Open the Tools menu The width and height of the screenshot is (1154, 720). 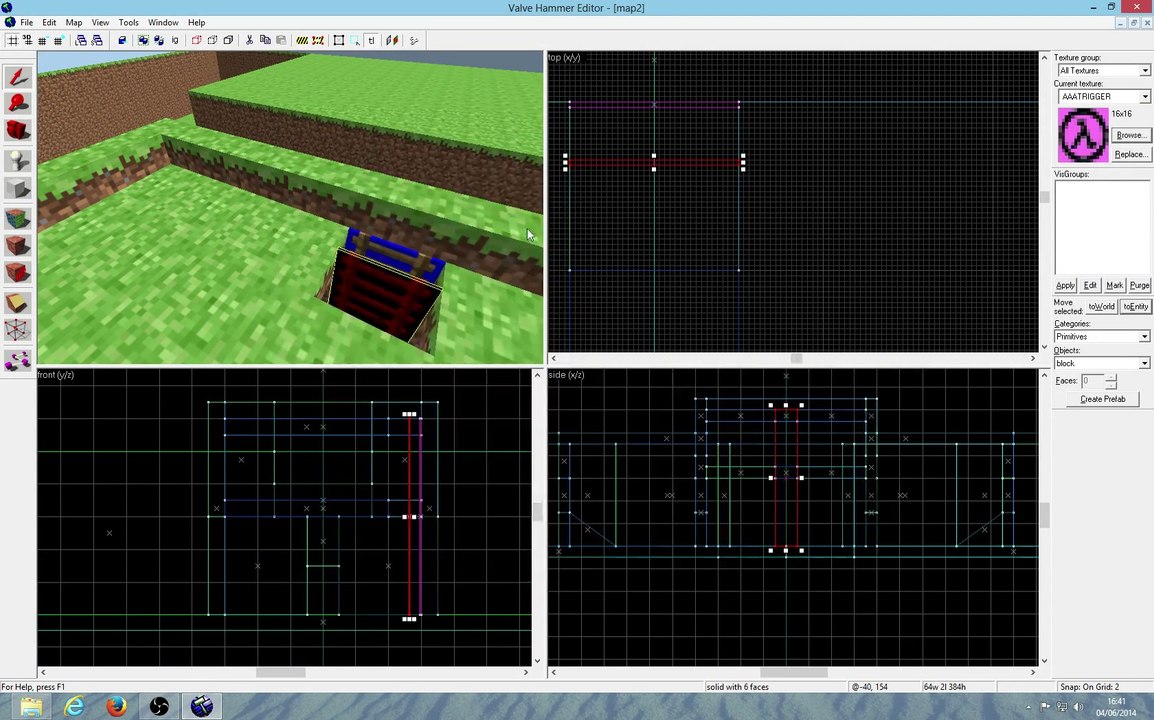(x=128, y=22)
